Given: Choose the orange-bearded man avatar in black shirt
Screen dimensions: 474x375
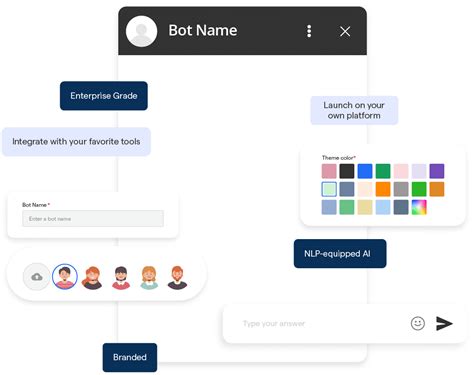Looking at the screenshot, I should click(177, 277).
